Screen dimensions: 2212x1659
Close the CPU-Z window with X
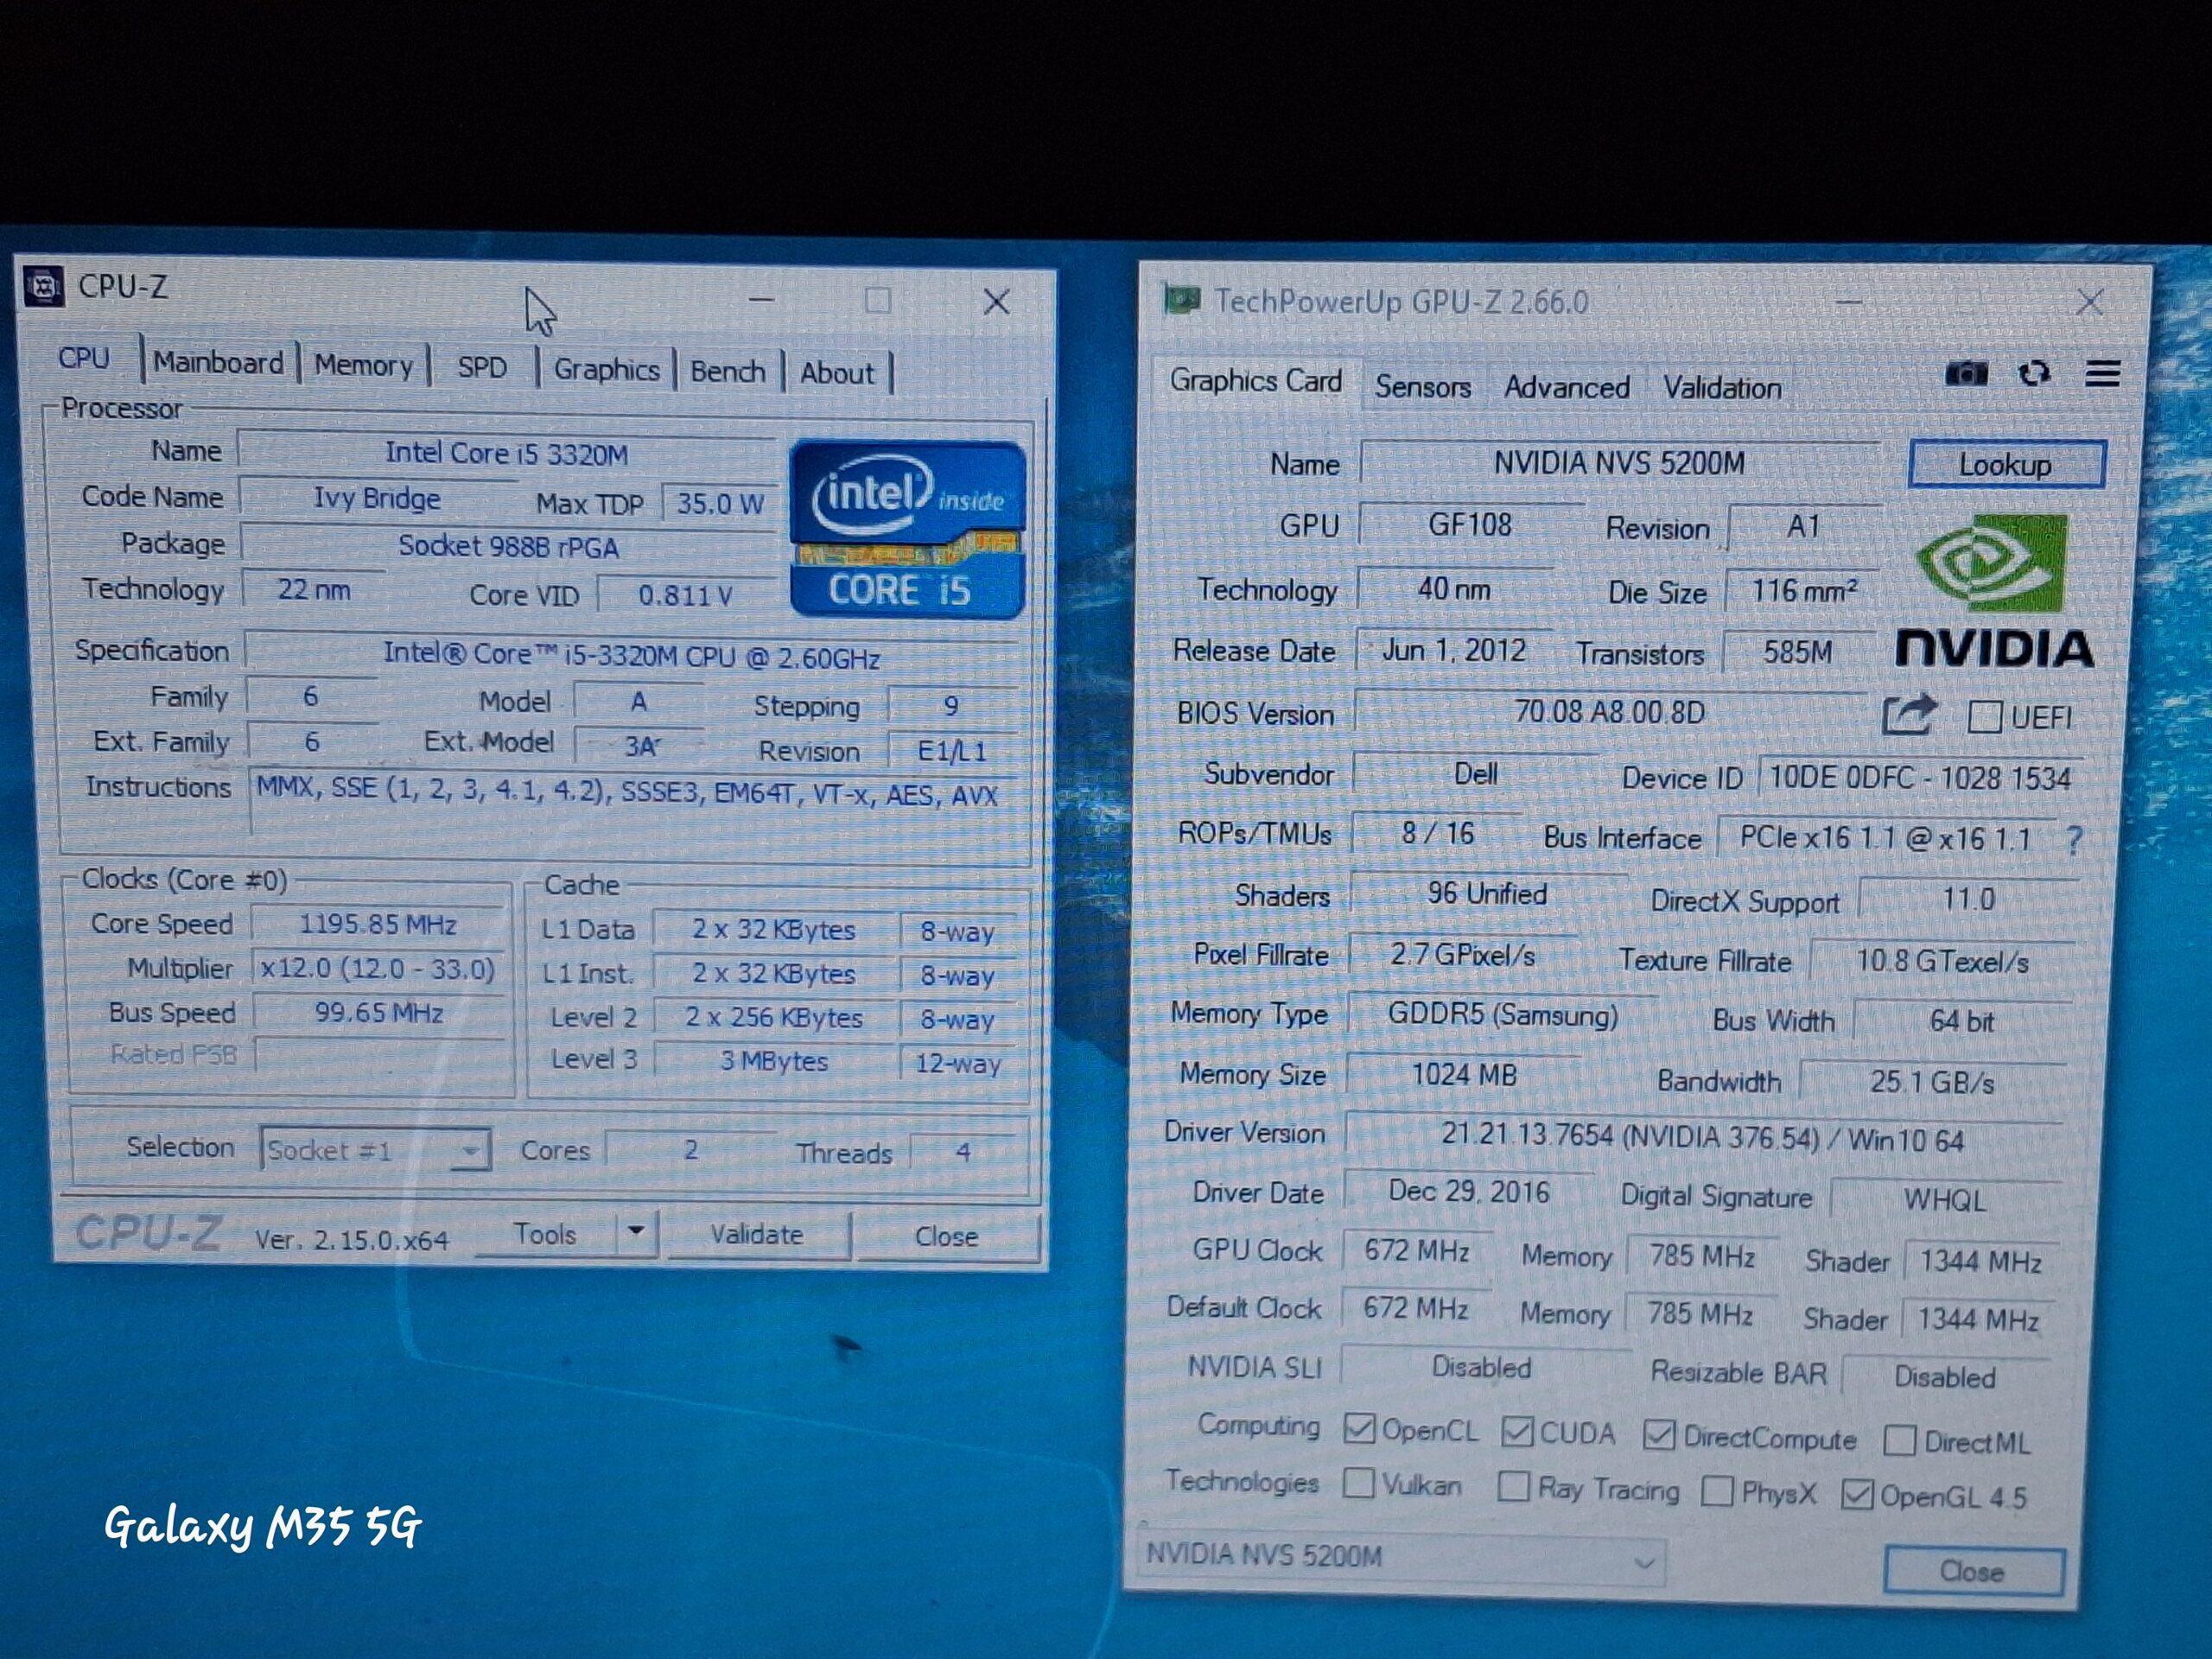pyautogui.click(x=996, y=301)
